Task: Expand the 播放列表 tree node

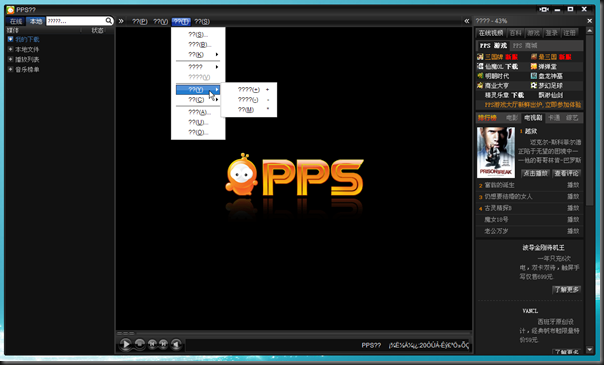Action: point(10,59)
